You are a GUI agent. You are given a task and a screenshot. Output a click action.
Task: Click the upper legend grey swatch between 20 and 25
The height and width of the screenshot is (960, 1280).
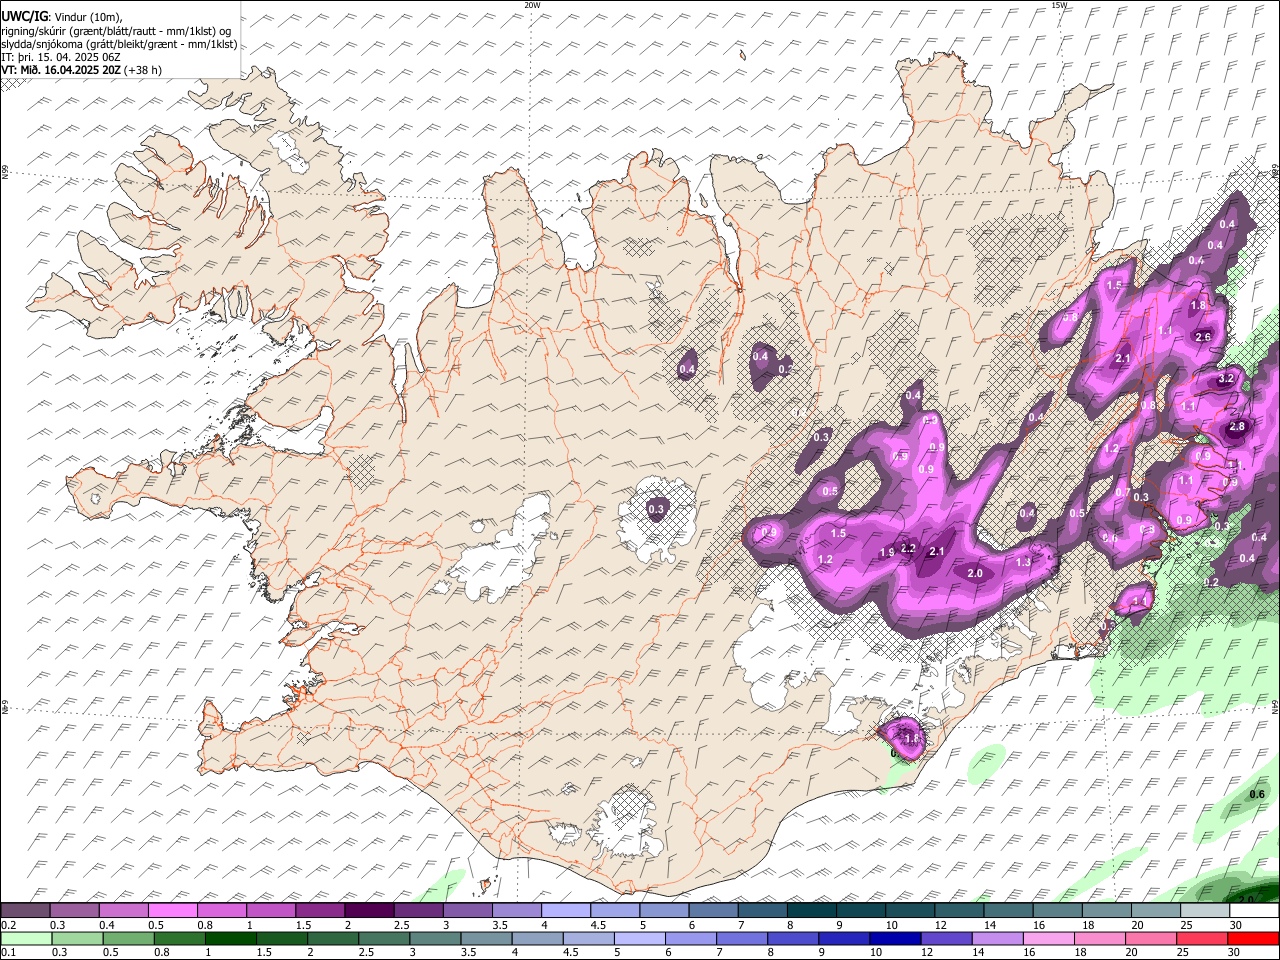[x=1156, y=911]
